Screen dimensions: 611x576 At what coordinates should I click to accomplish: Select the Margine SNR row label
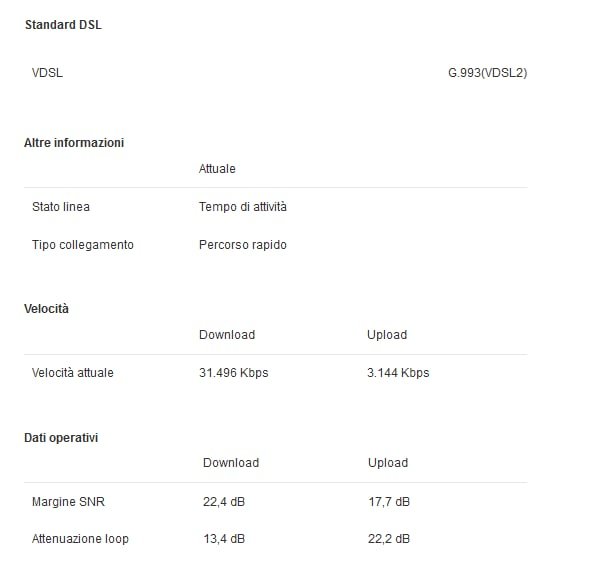pos(68,501)
